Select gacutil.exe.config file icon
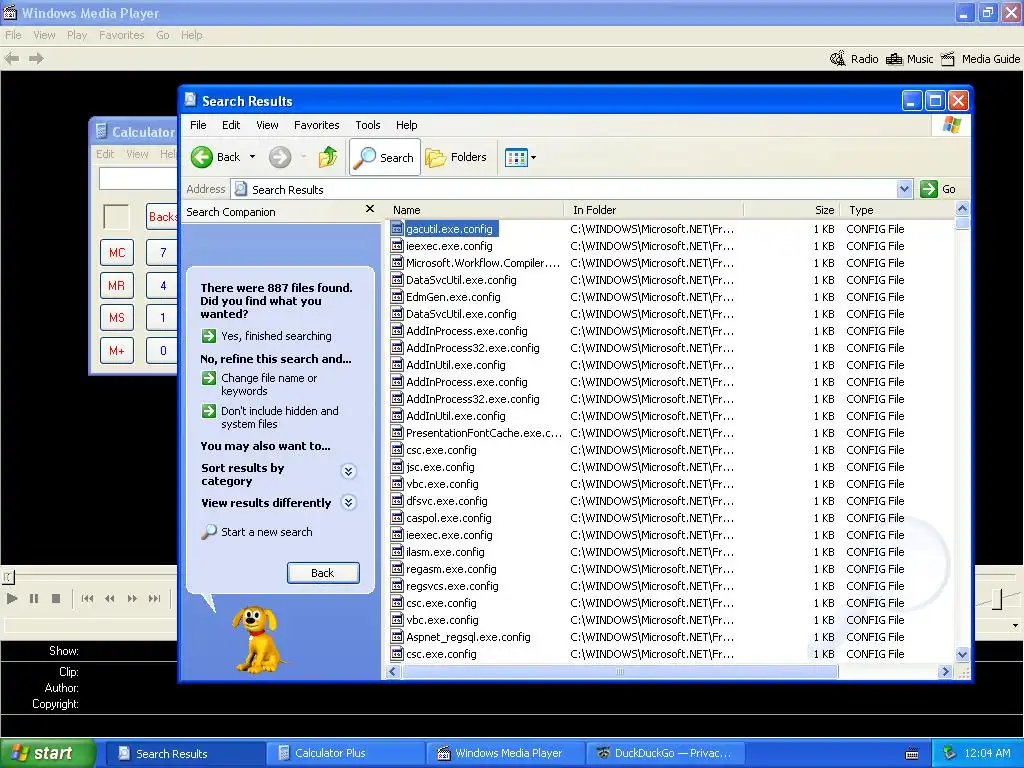The height and width of the screenshot is (768, 1024). coord(396,229)
